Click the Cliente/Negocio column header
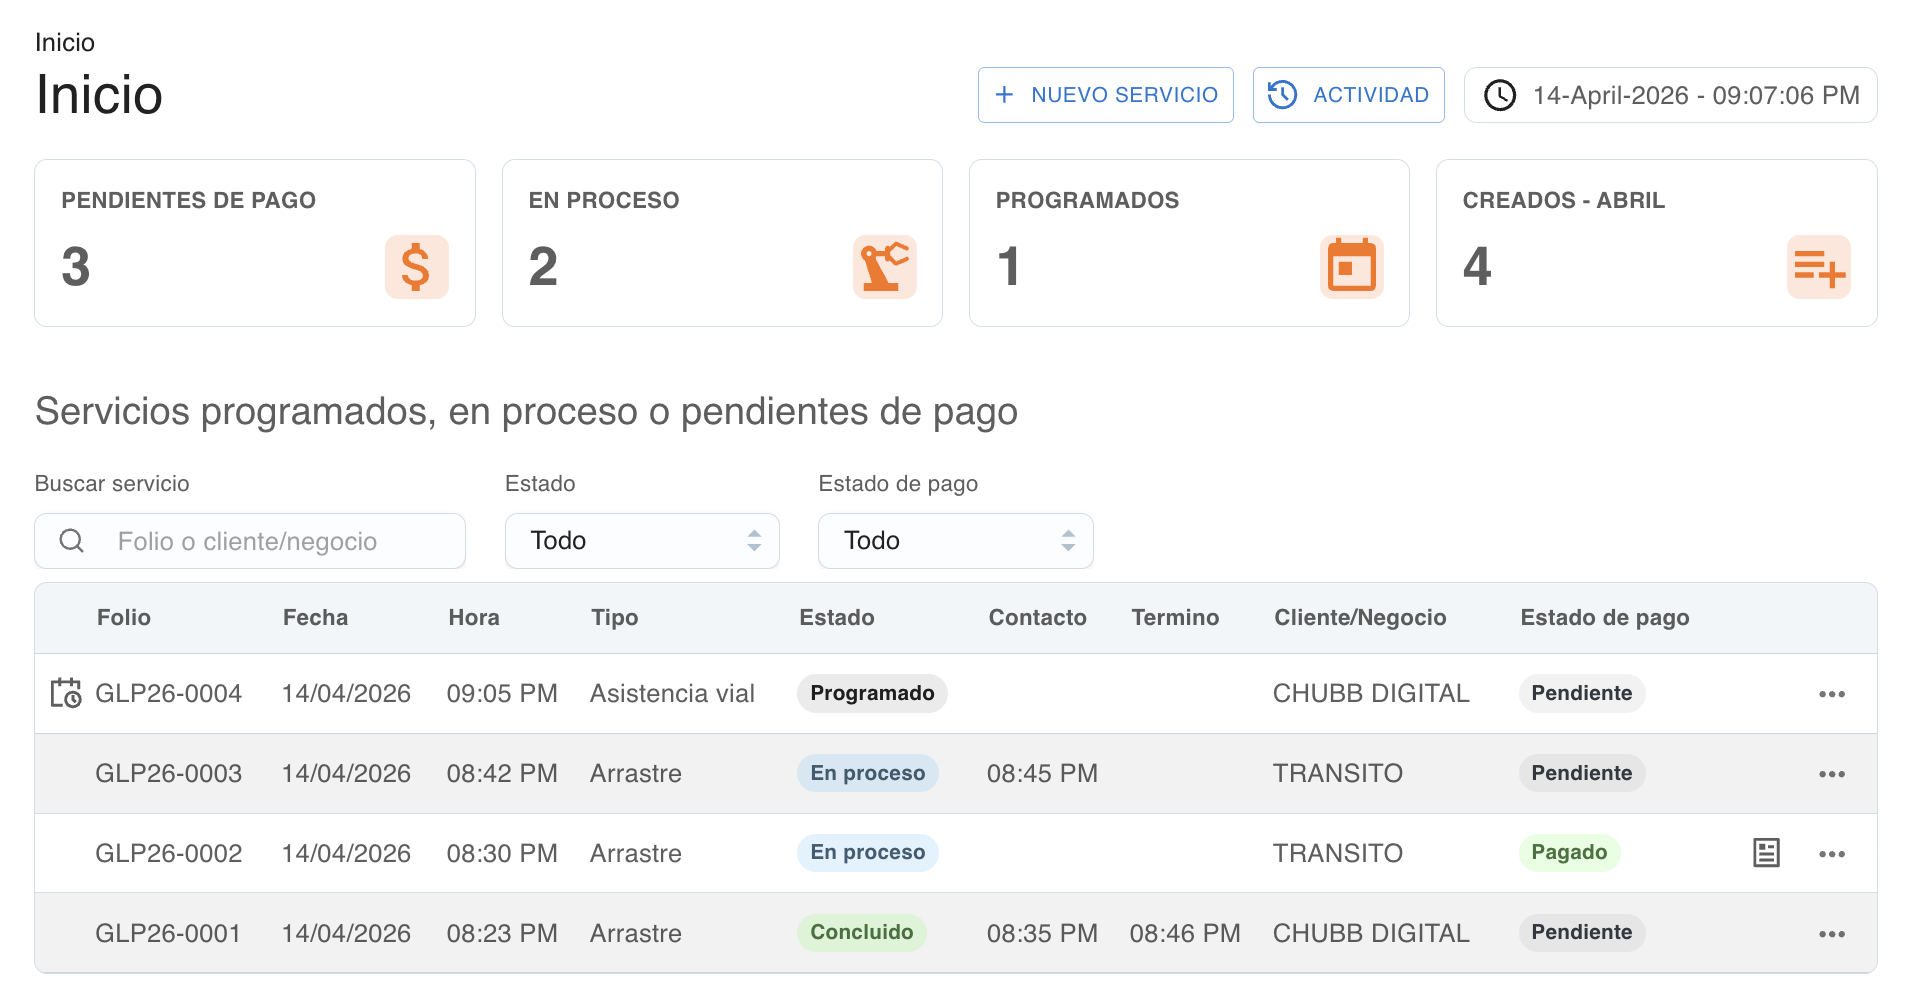1912x1008 pixels. tap(1360, 617)
